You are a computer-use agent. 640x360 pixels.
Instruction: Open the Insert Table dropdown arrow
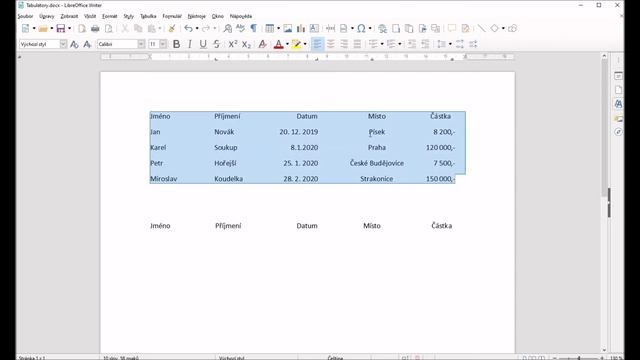pos(278,28)
